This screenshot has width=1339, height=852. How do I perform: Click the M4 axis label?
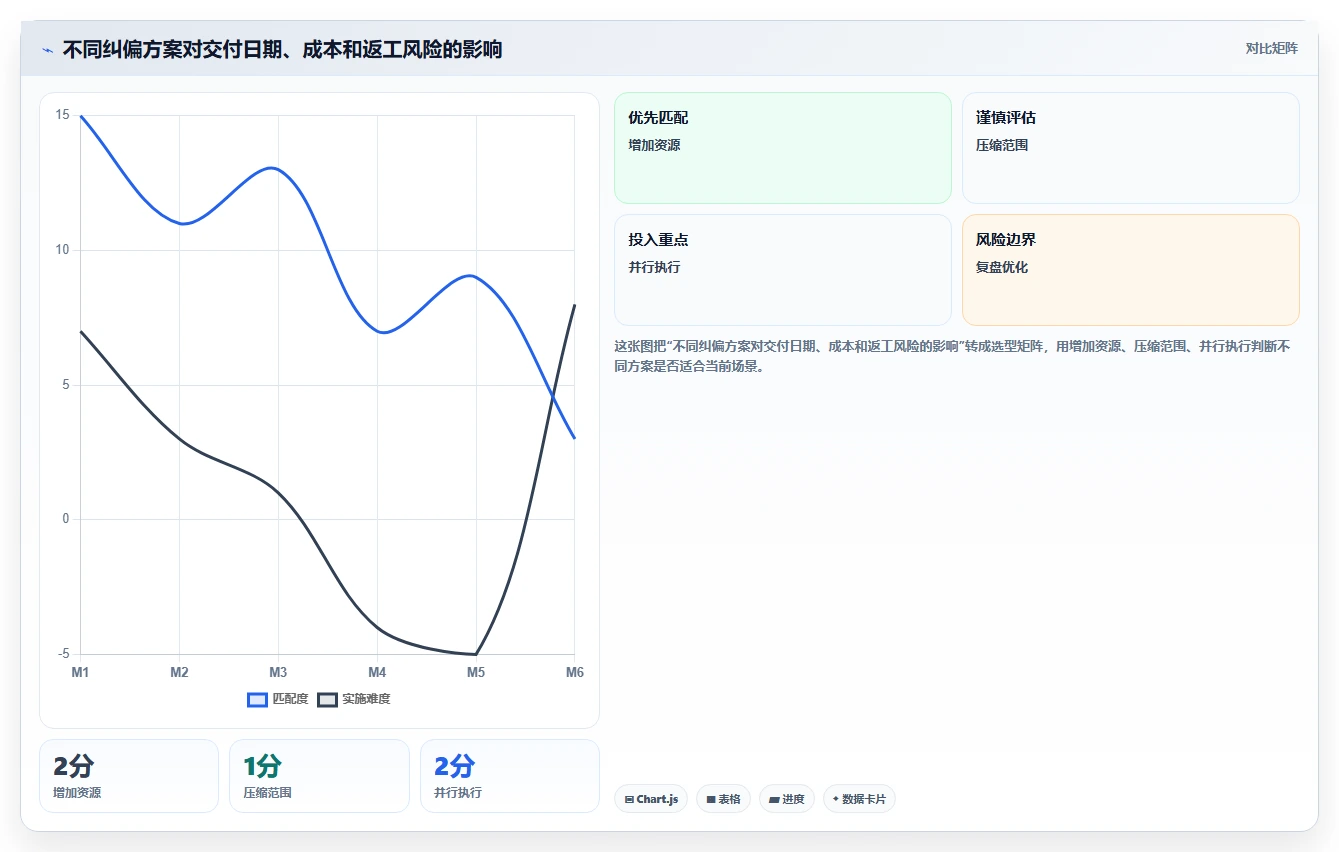(x=377, y=672)
